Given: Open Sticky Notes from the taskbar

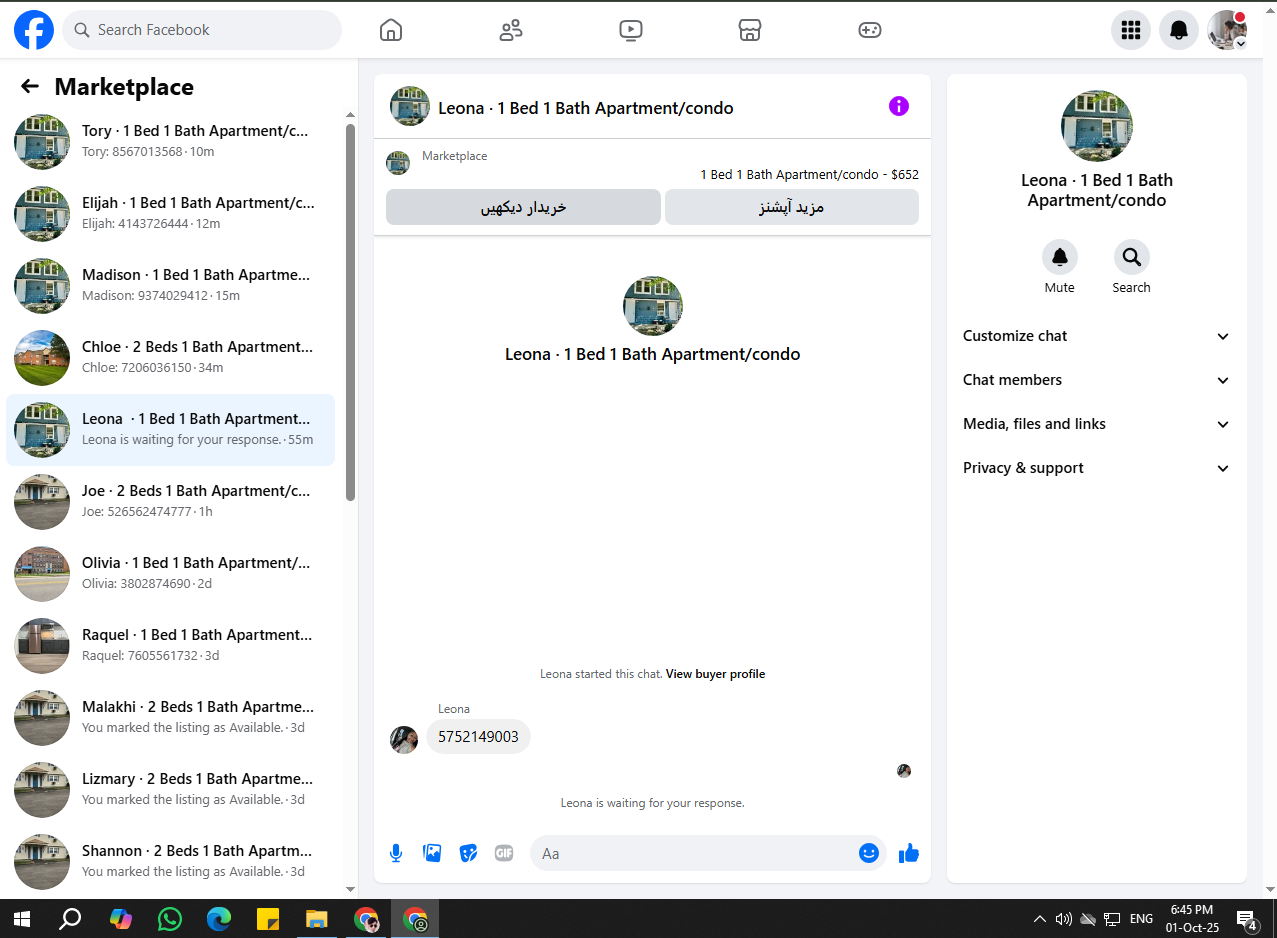Looking at the screenshot, I should pos(268,919).
